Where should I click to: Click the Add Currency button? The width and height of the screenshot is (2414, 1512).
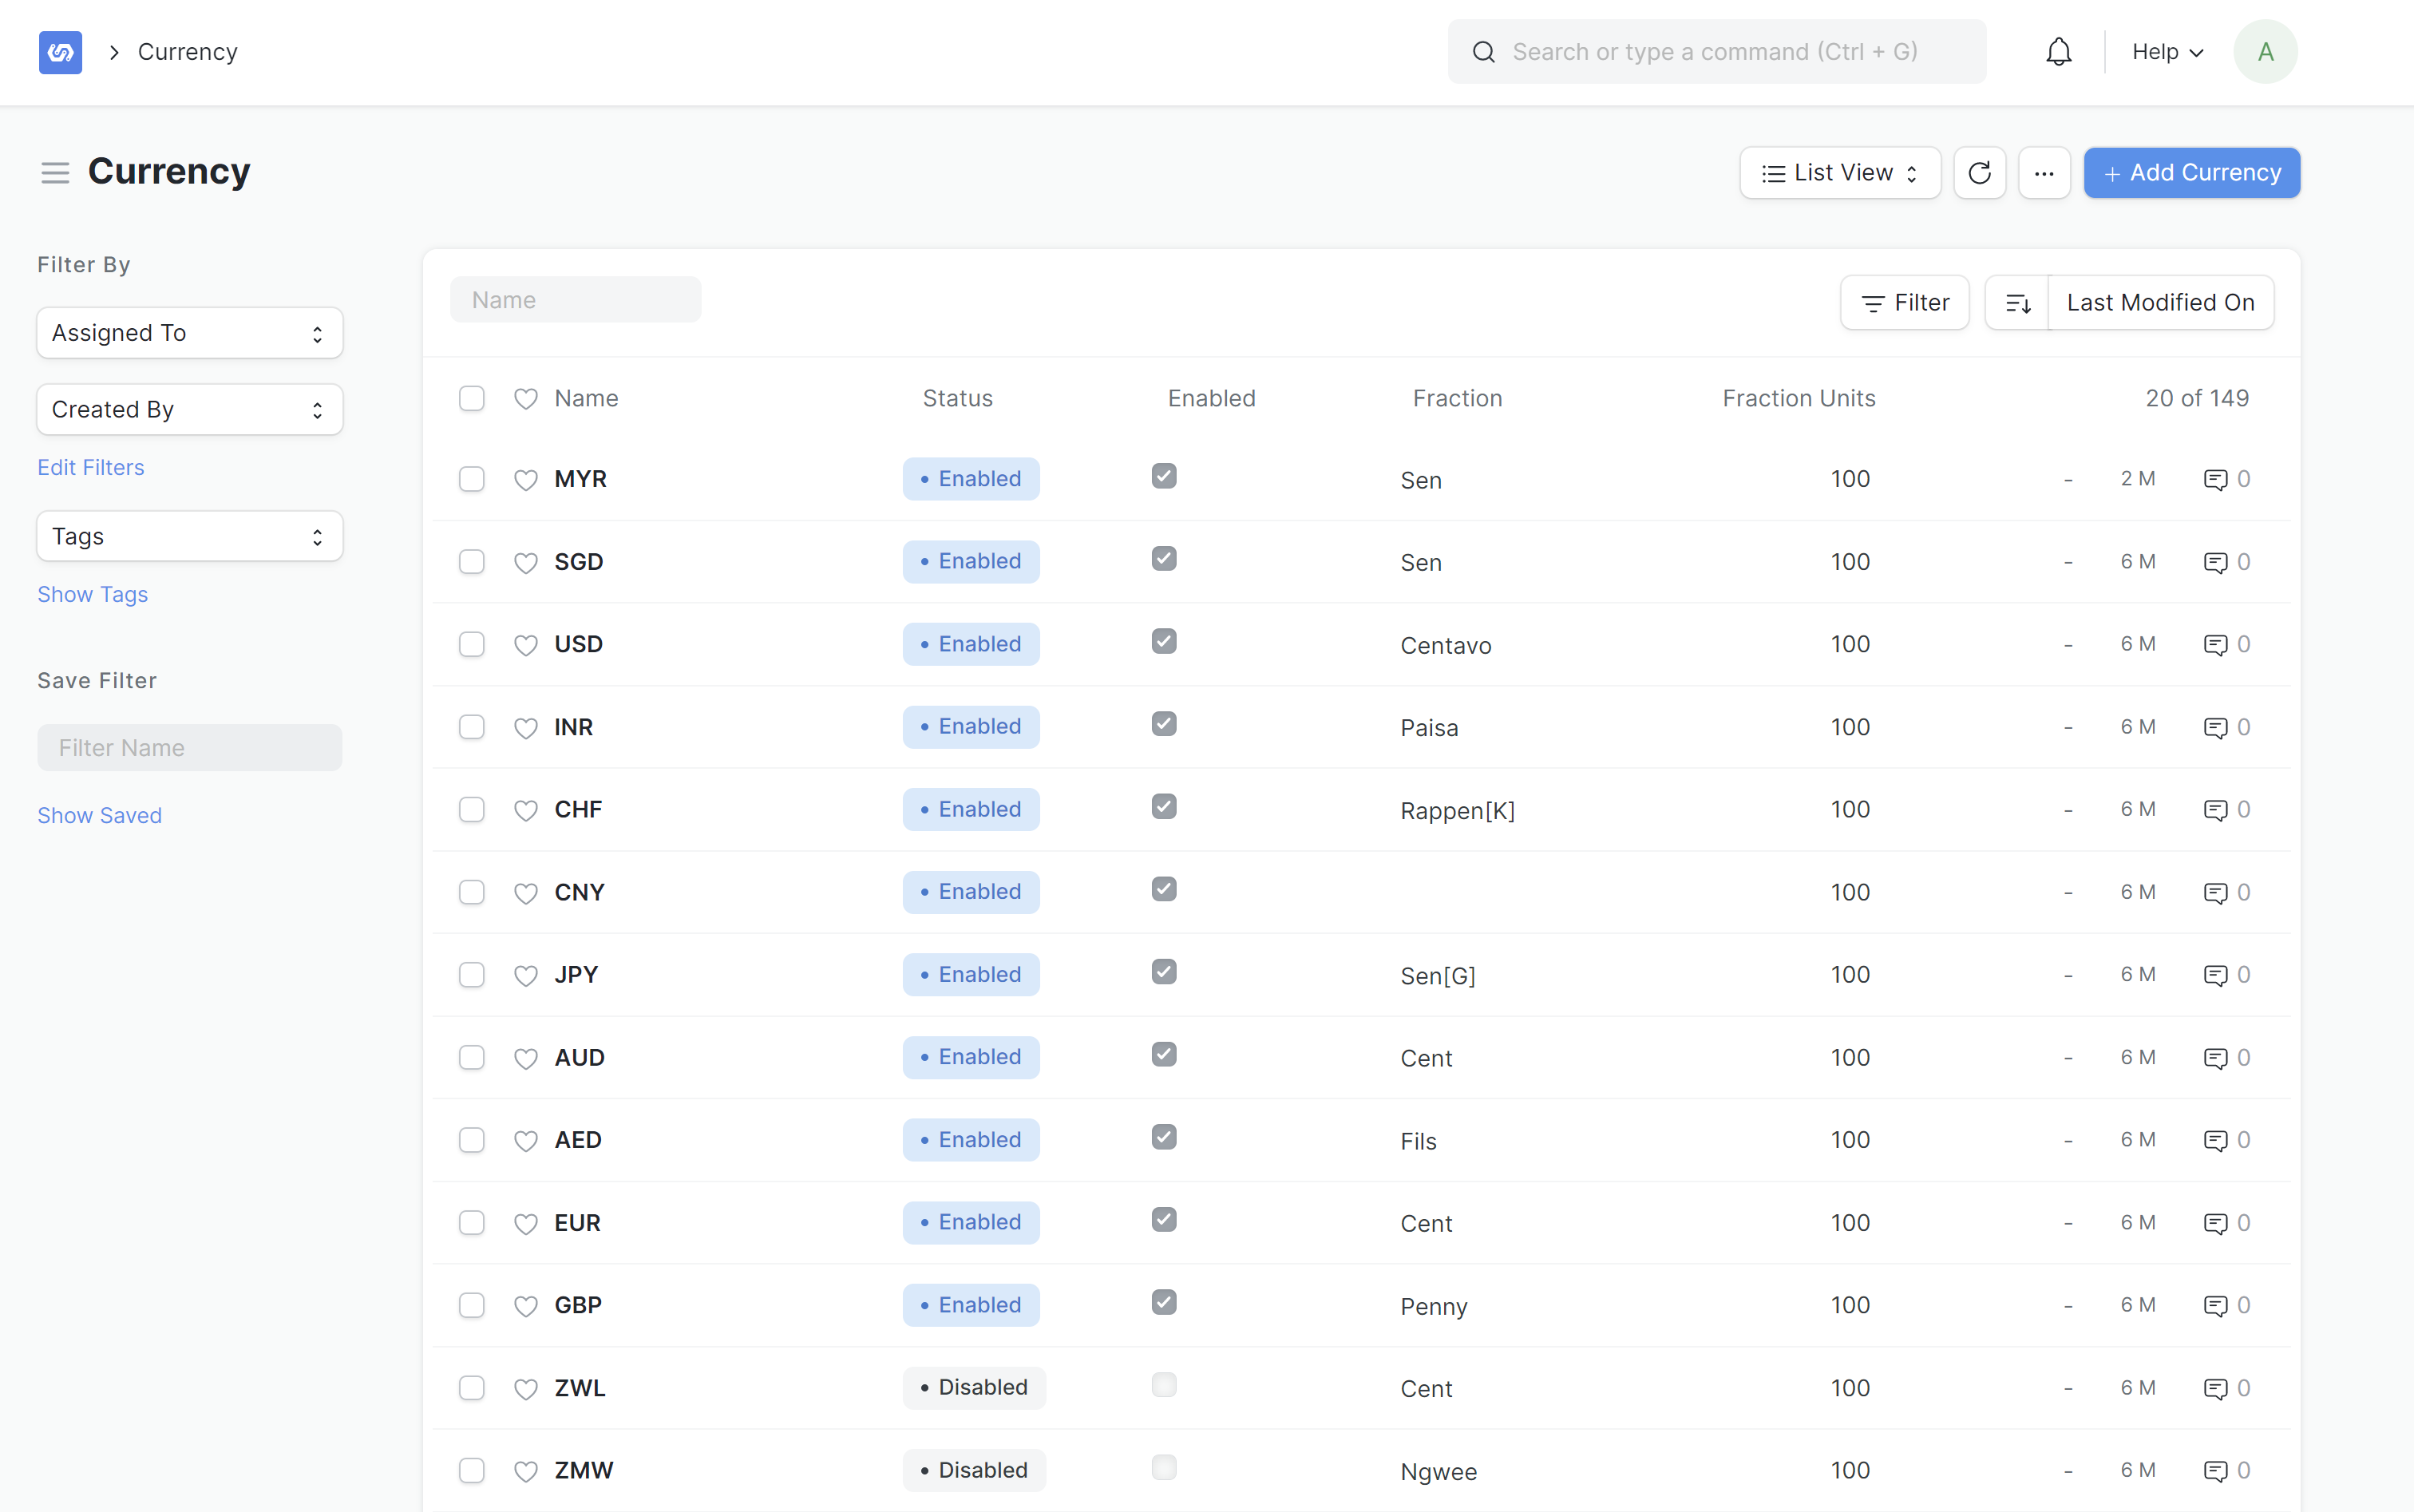coord(2192,173)
